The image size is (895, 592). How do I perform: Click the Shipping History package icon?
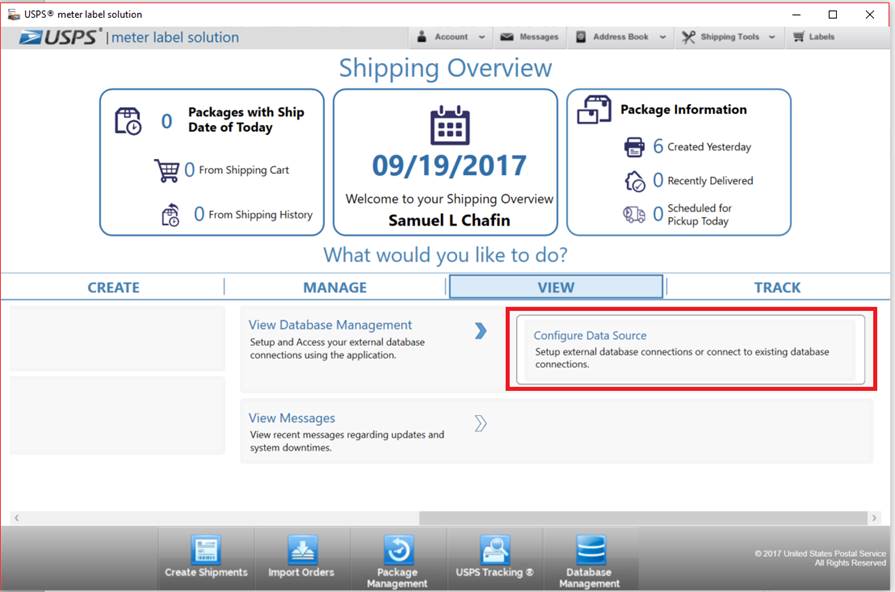pos(170,215)
